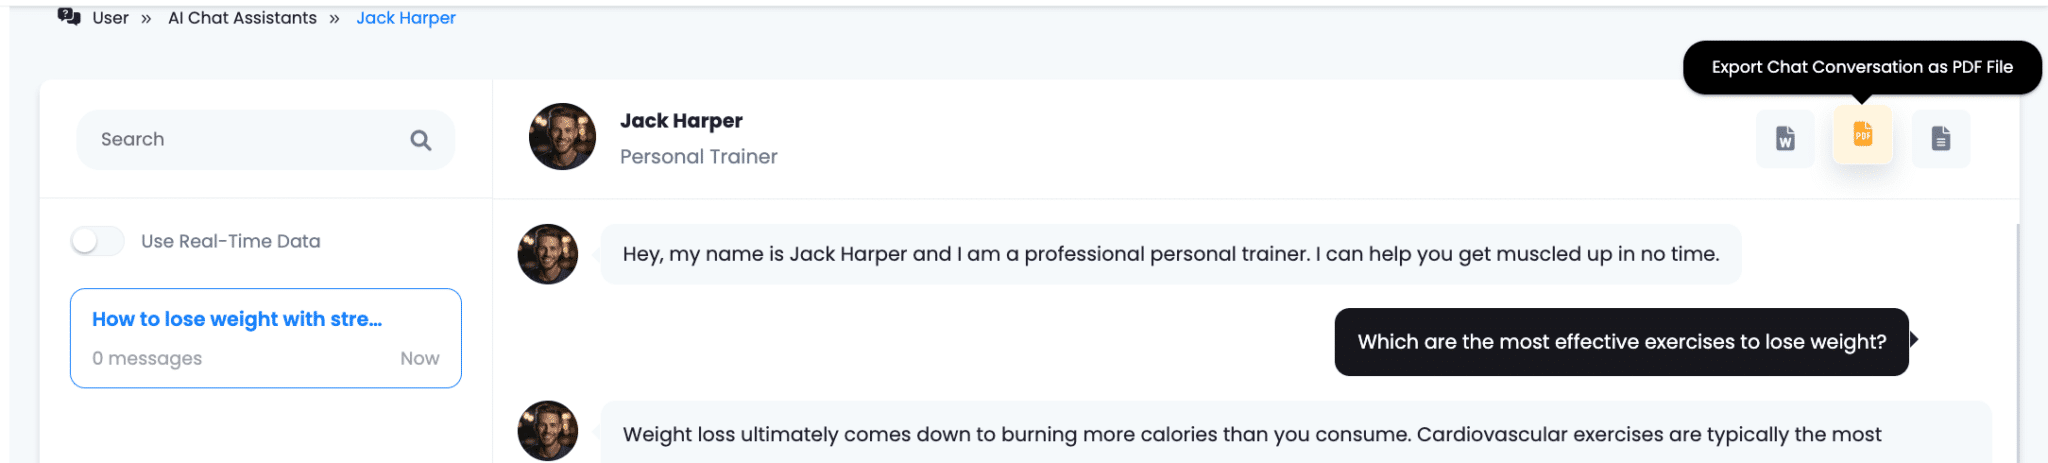Open the AI Chat Assistants breadcrumb link
The width and height of the screenshot is (2048, 463).
pos(242,18)
